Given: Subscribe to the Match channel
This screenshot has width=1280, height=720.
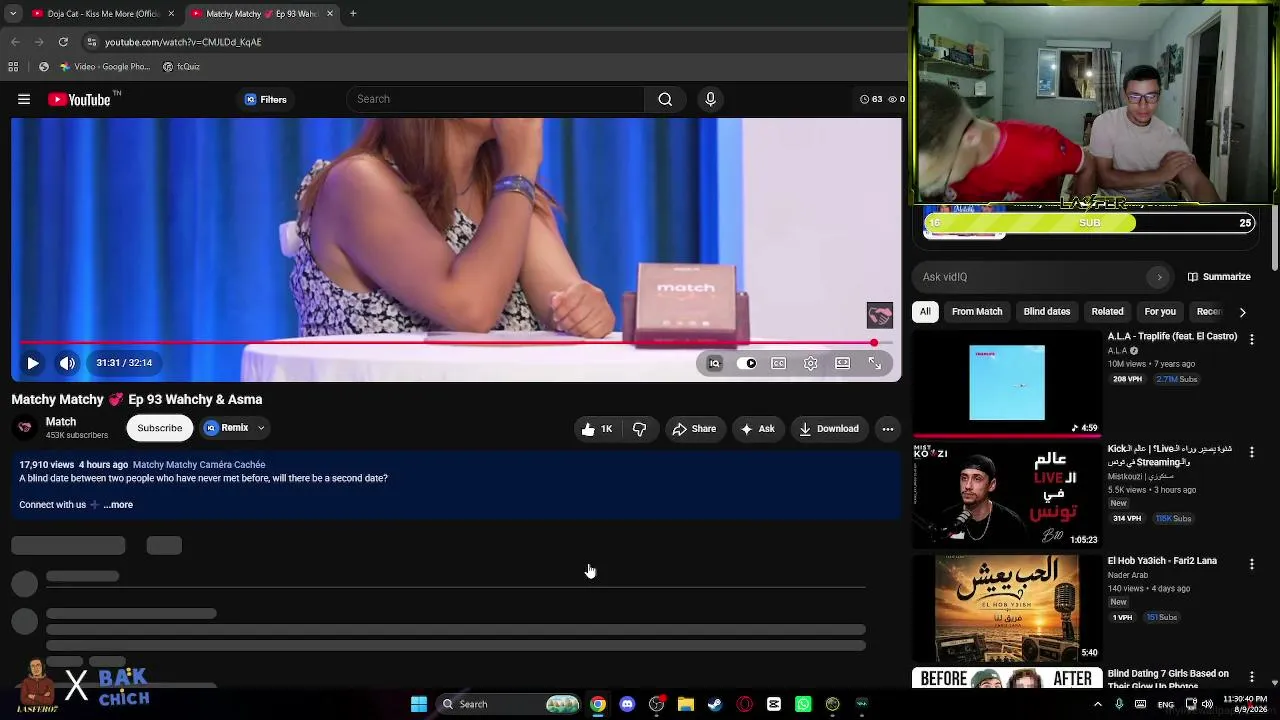Looking at the screenshot, I should [160, 428].
